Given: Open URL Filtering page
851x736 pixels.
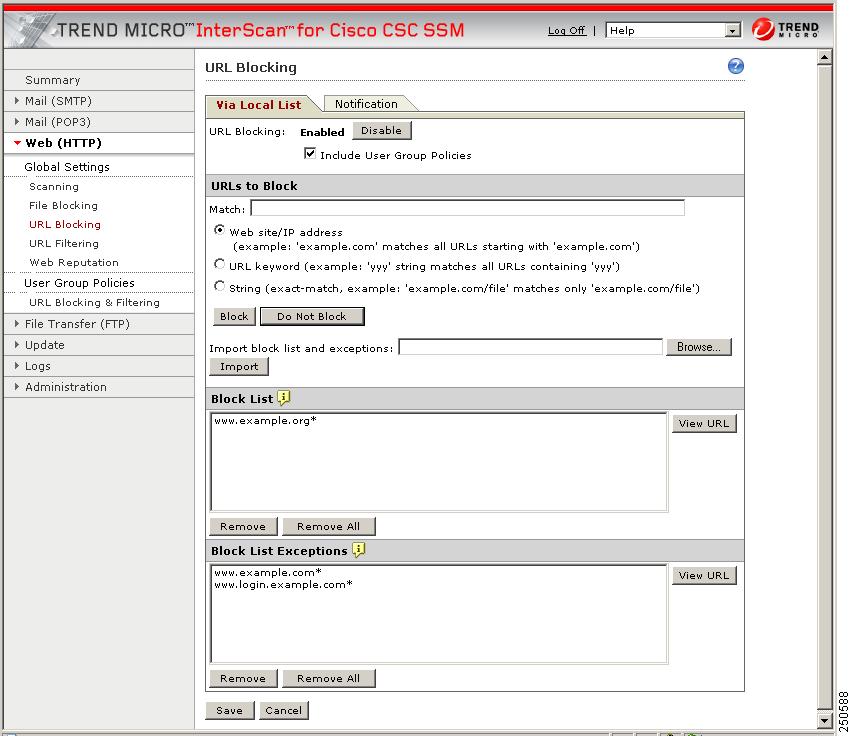Looking at the screenshot, I should click(64, 244).
